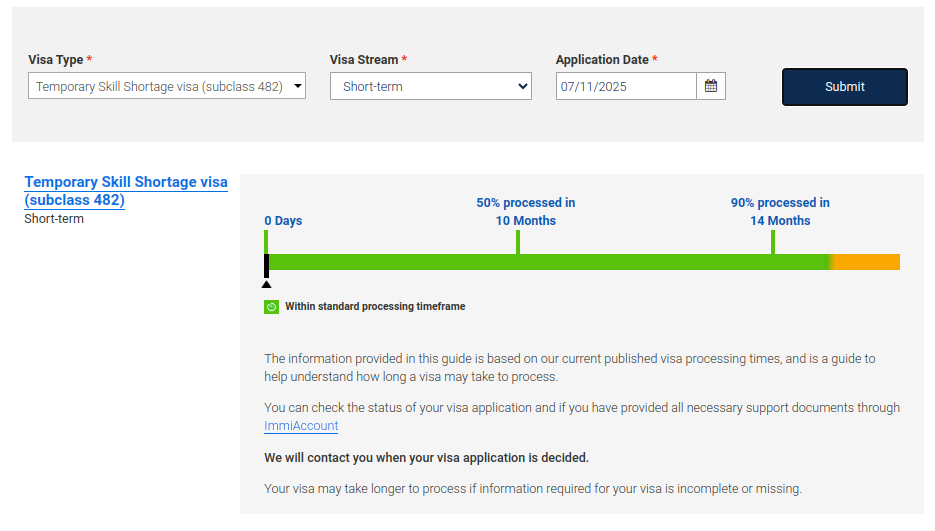Click the black triangle position pointer
This screenshot has width=935, height=531.
pyautogui.click(x=266, y=284)
